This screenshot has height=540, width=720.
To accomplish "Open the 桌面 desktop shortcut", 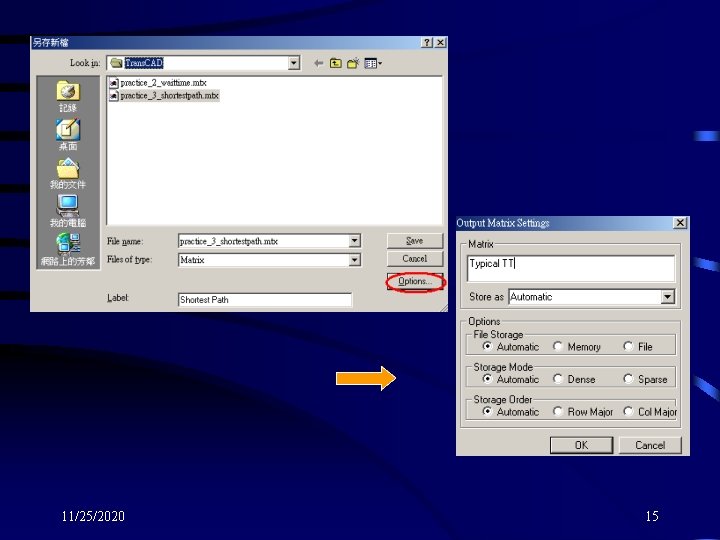I will [x=68, y=135].
